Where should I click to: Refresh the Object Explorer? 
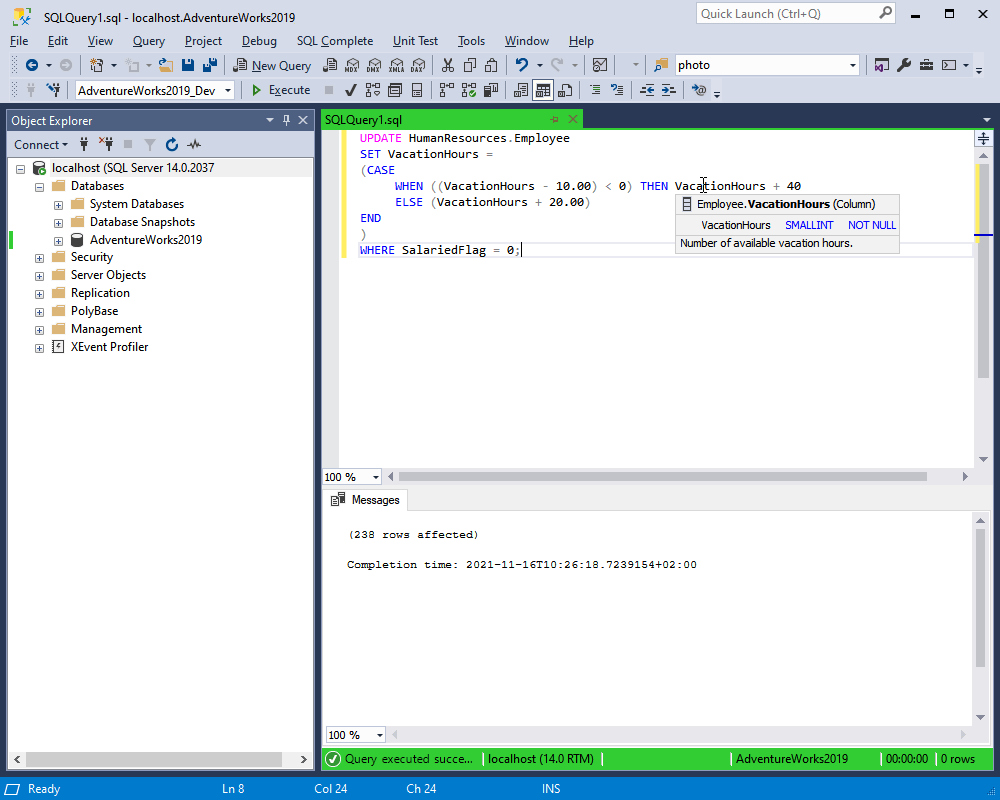[171, 144]
